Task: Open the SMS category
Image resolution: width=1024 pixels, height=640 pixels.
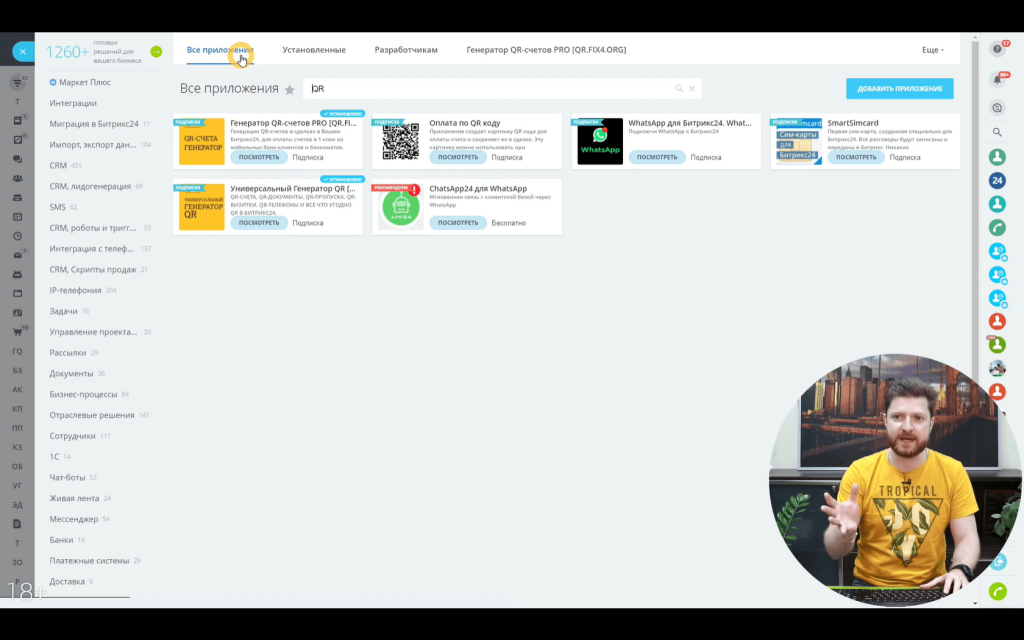Action: click(x=57, y=207)
